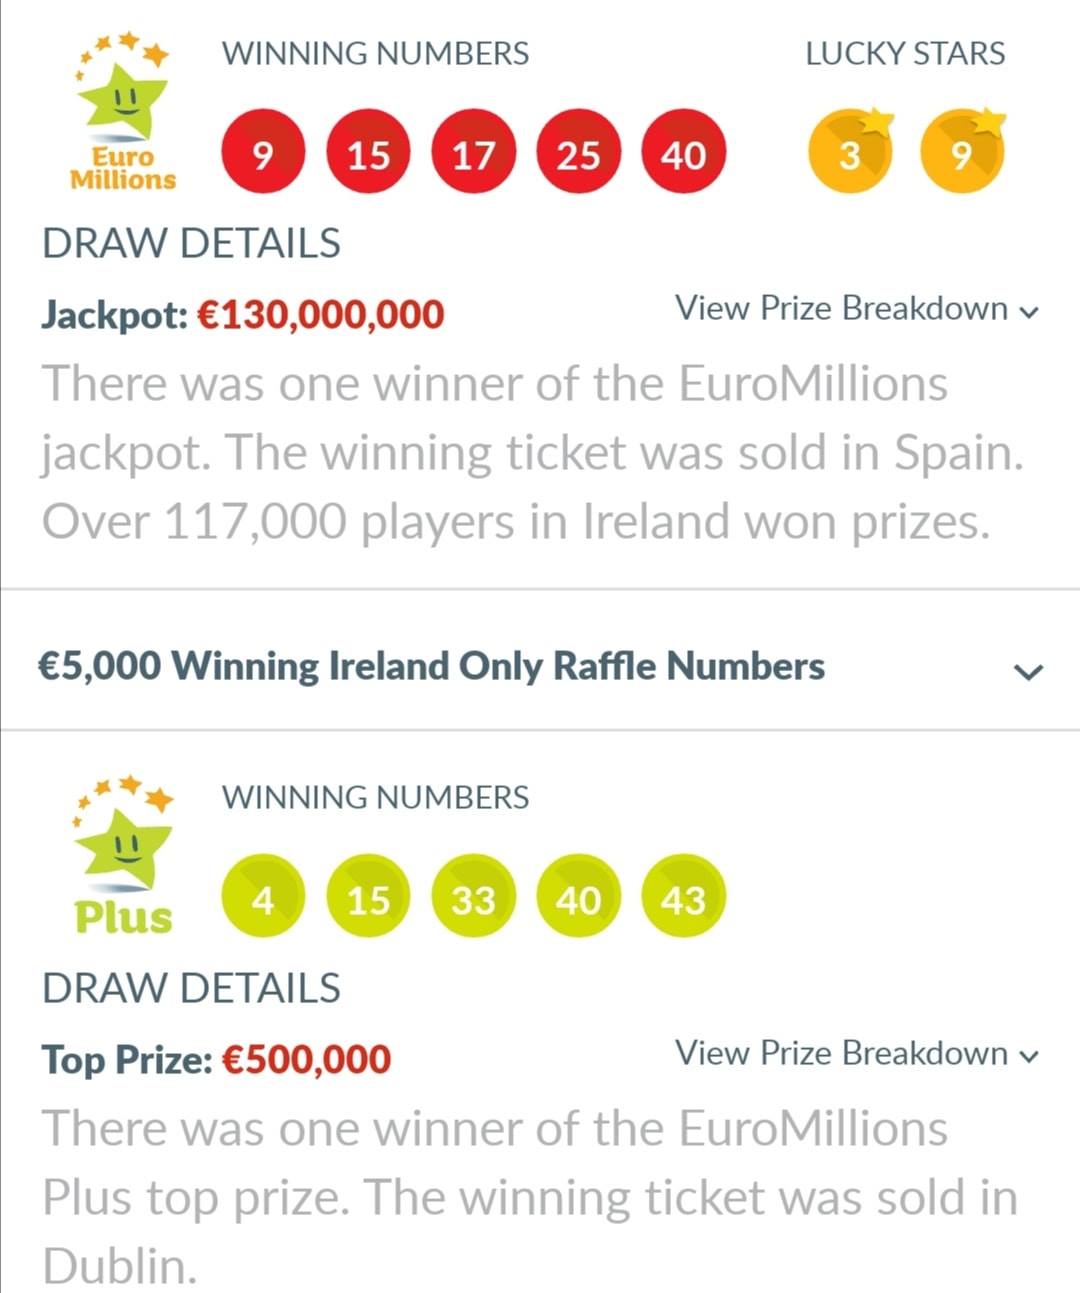Screen dimensions: 1080x1293
Task: Click red winning ball number 25
Action: click(578, 155)
